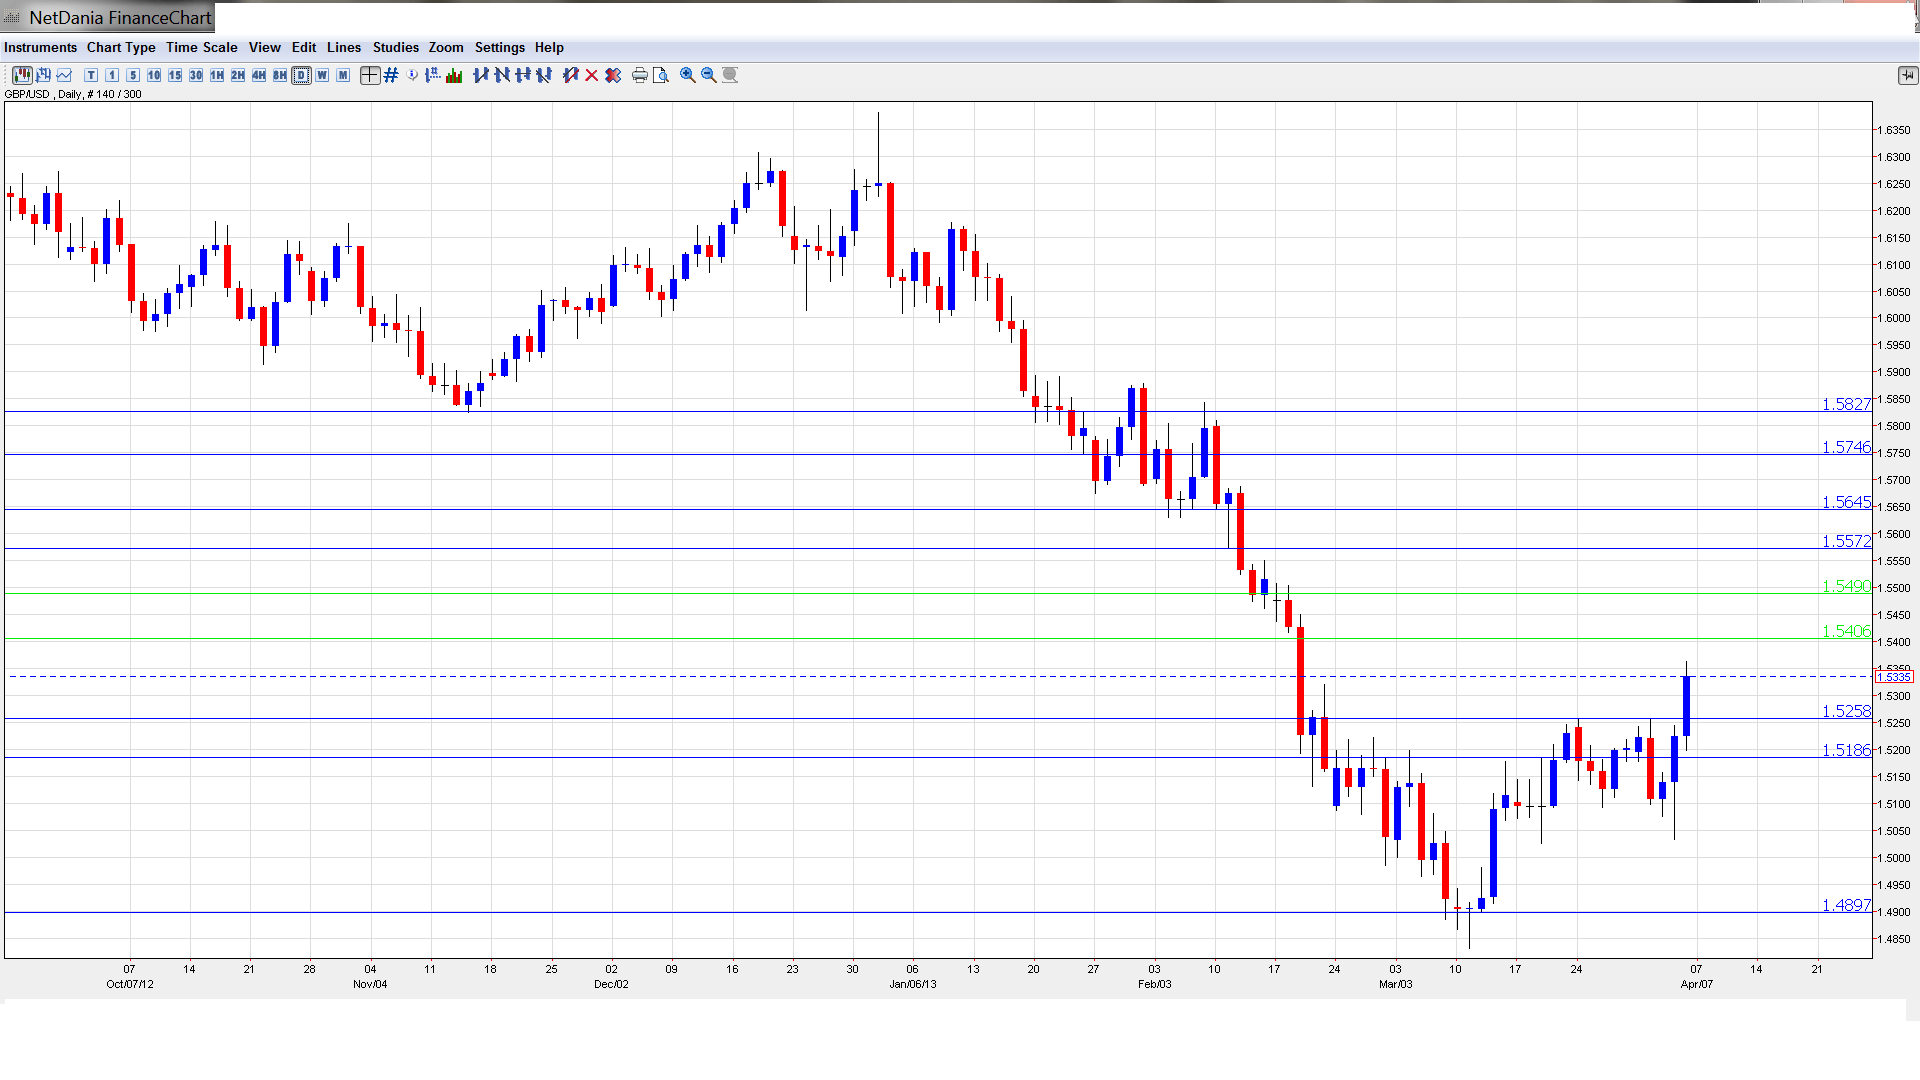This screenshot has height=1080, width=1920.
Task: Choose the 1H time scale button
Action: click(x=217, y=75)
